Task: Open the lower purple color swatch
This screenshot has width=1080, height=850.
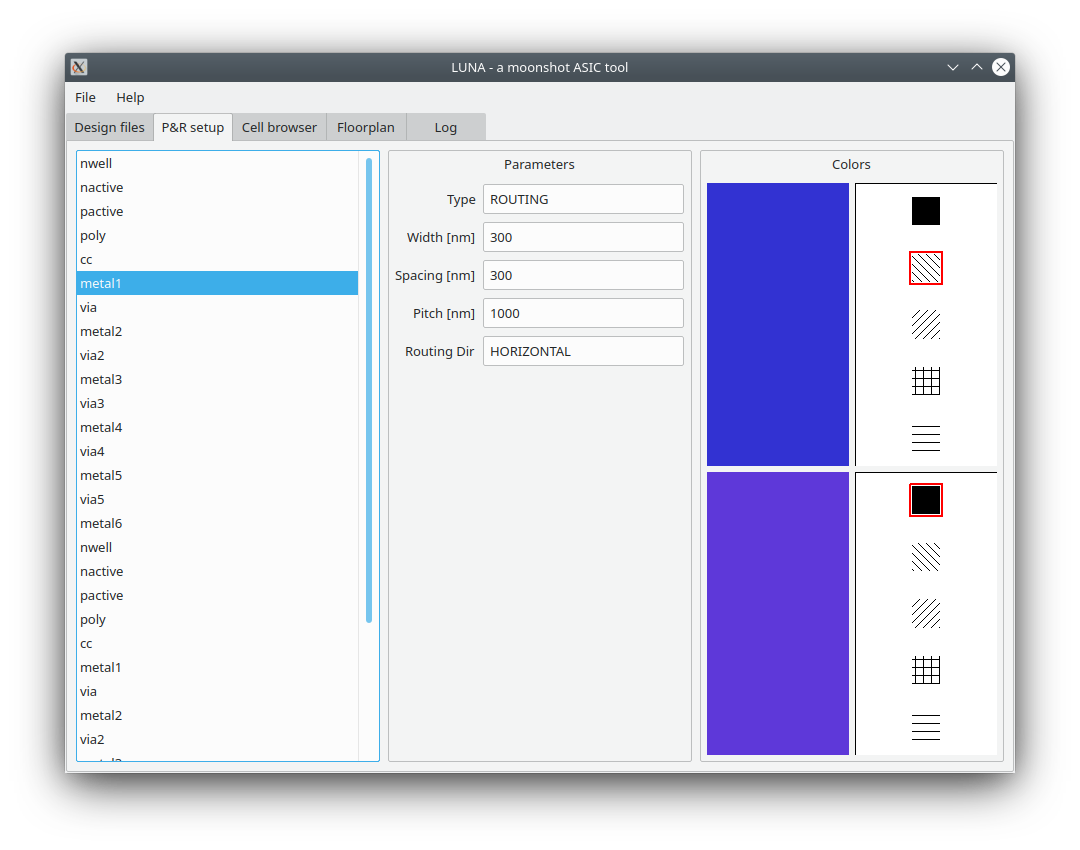Action: click(x=778, y=613)
